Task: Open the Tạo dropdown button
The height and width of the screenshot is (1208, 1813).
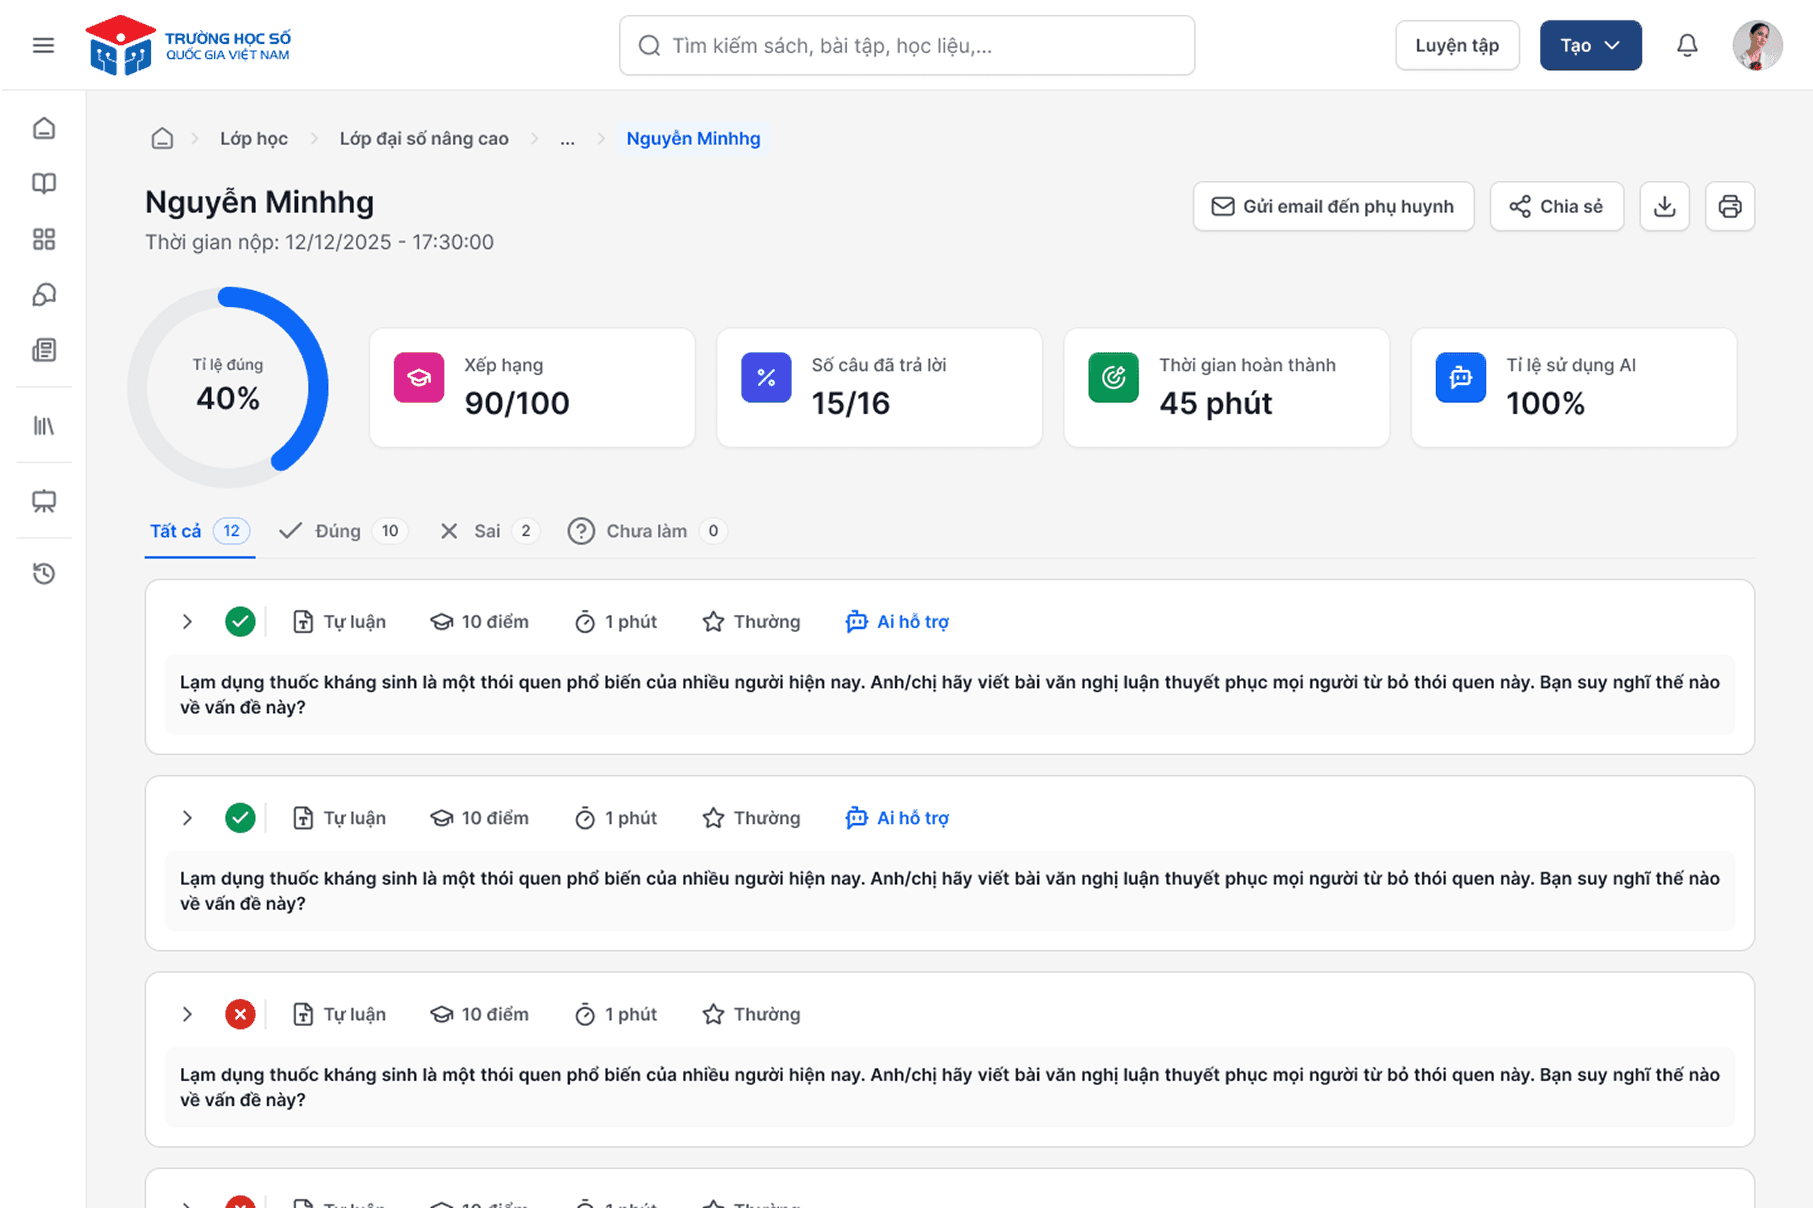Action: [x=1590, y=45]
